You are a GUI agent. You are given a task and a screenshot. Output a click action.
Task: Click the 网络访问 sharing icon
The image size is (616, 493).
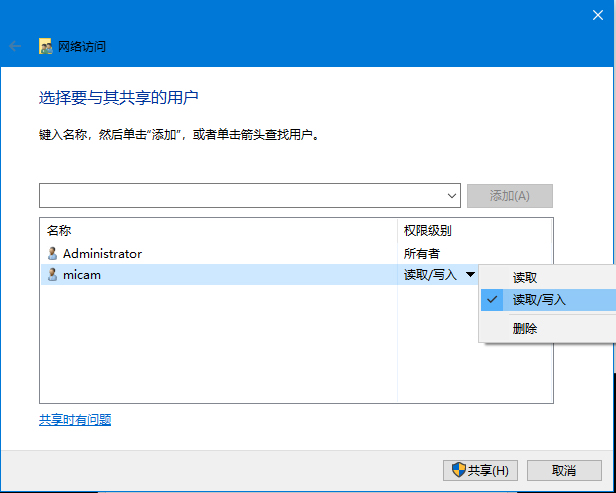(46, 46)
